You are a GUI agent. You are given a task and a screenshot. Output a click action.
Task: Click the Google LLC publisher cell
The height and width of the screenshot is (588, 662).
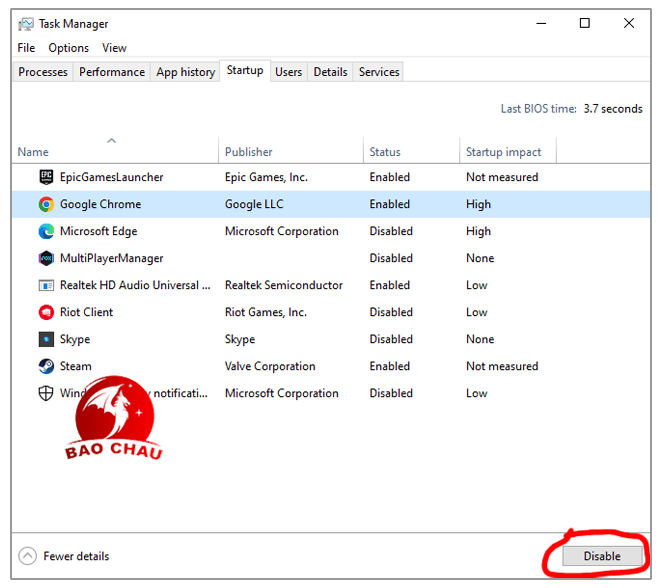tap(254, 204)
